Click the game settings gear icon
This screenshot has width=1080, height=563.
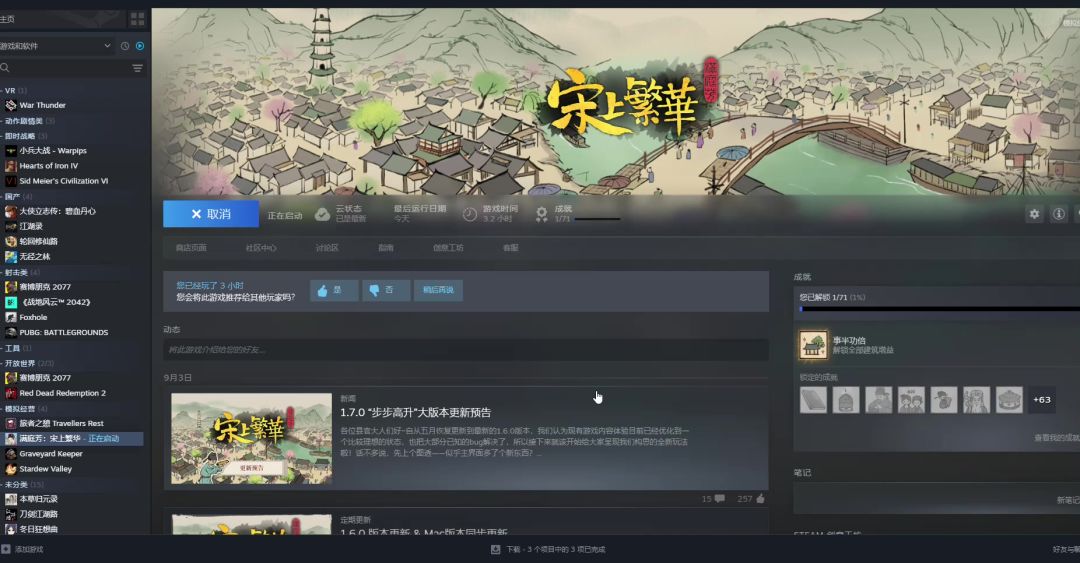click(x=1034, y=214)
